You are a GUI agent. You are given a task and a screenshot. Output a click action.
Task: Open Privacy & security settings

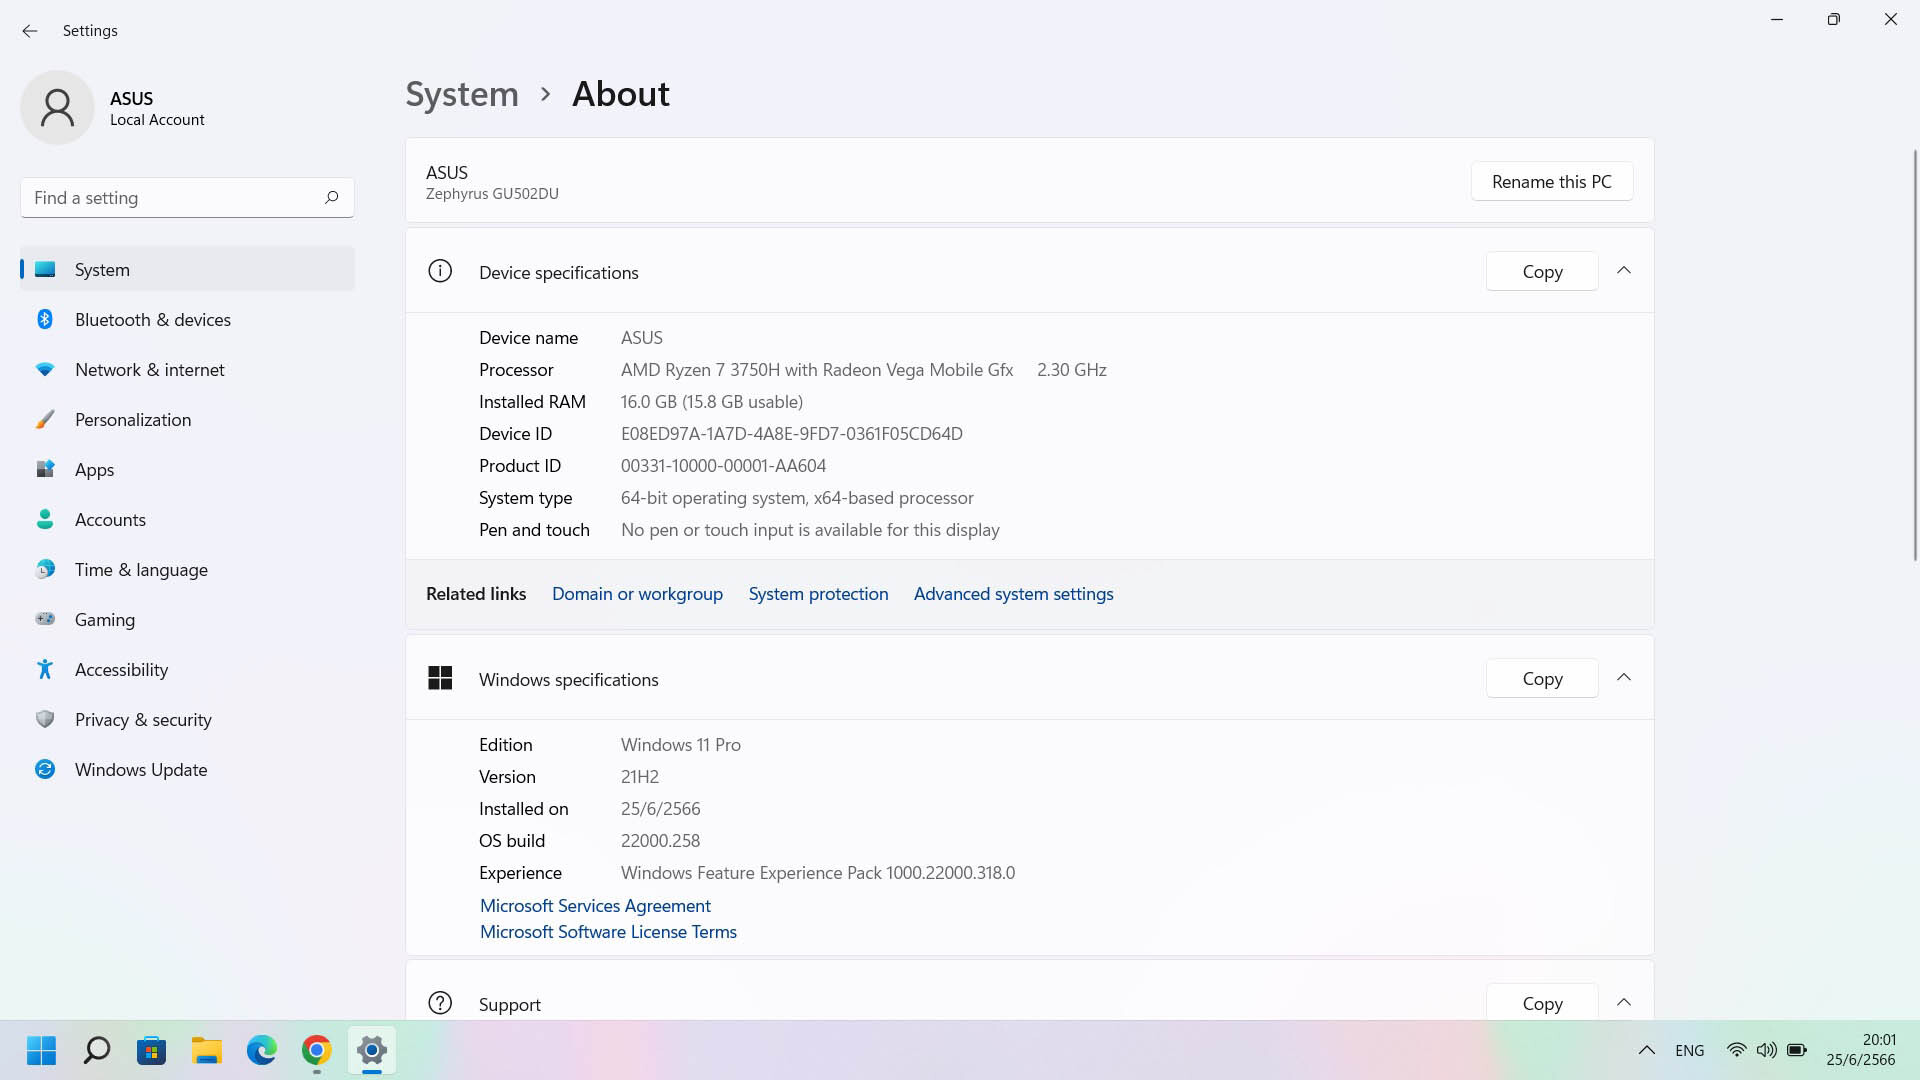pos(187,719)
